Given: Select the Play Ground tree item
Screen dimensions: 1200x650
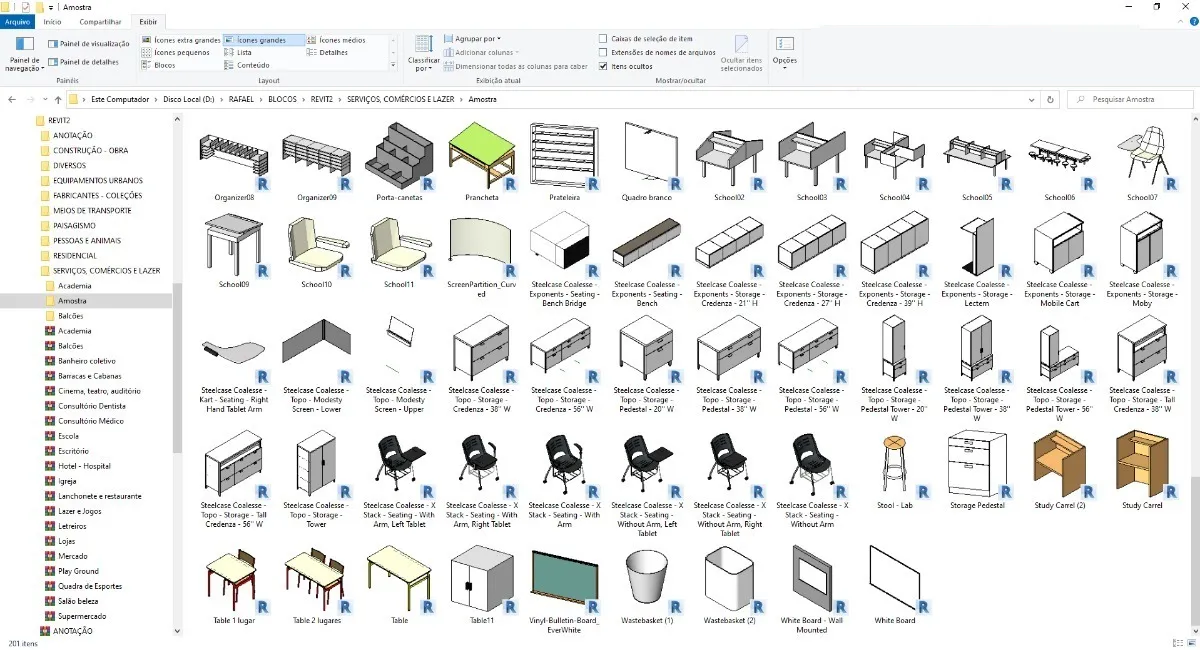Looking at the screenshot, I should (x=78, y=571).
